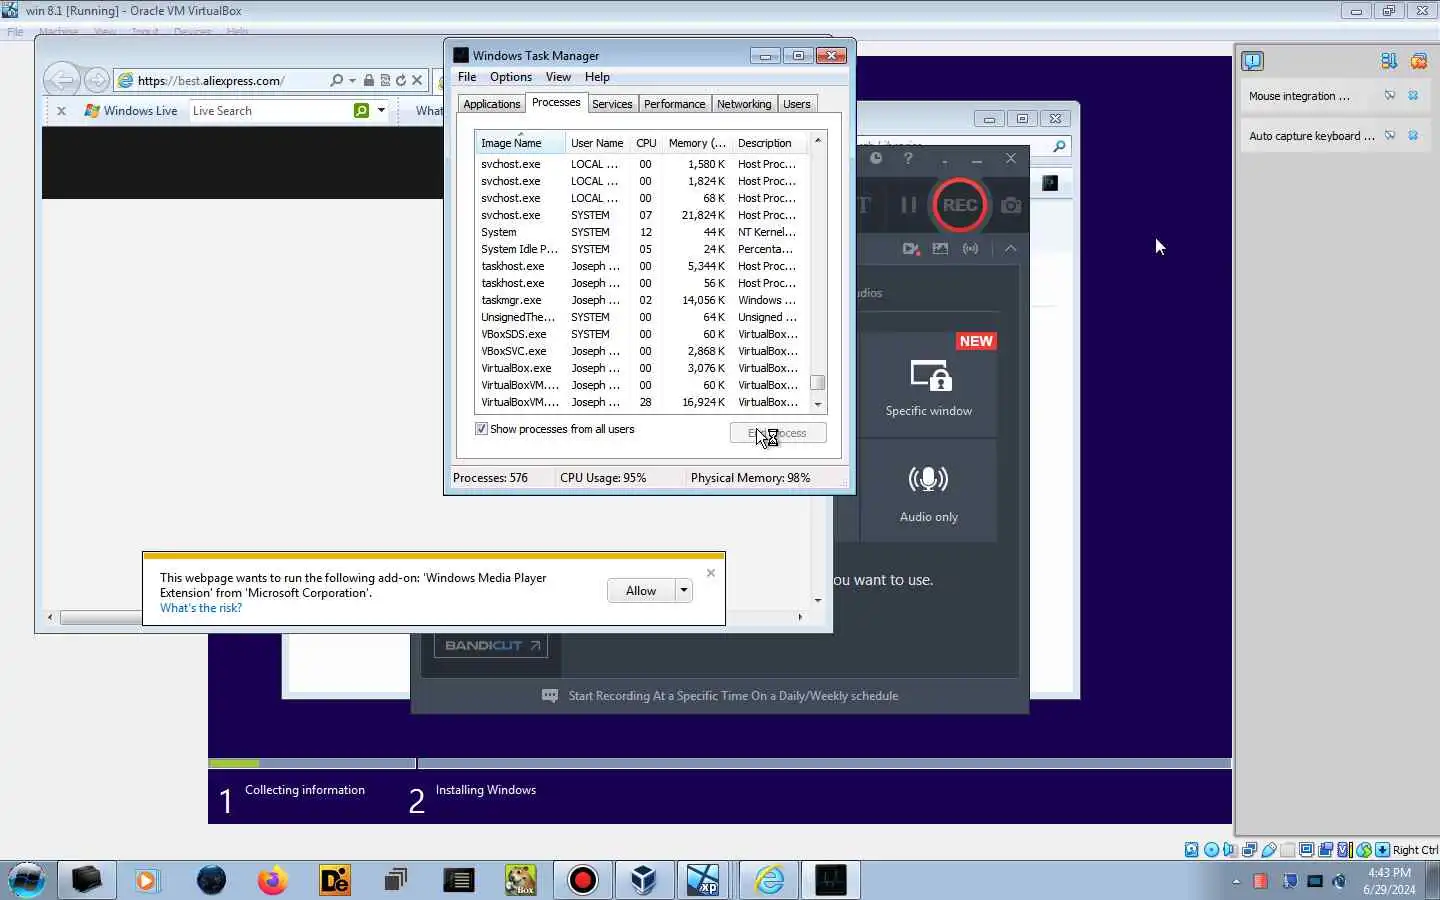Click Allow for Windows Media Player add-on
Screen dimensions: 1440x900
point(641,591)
